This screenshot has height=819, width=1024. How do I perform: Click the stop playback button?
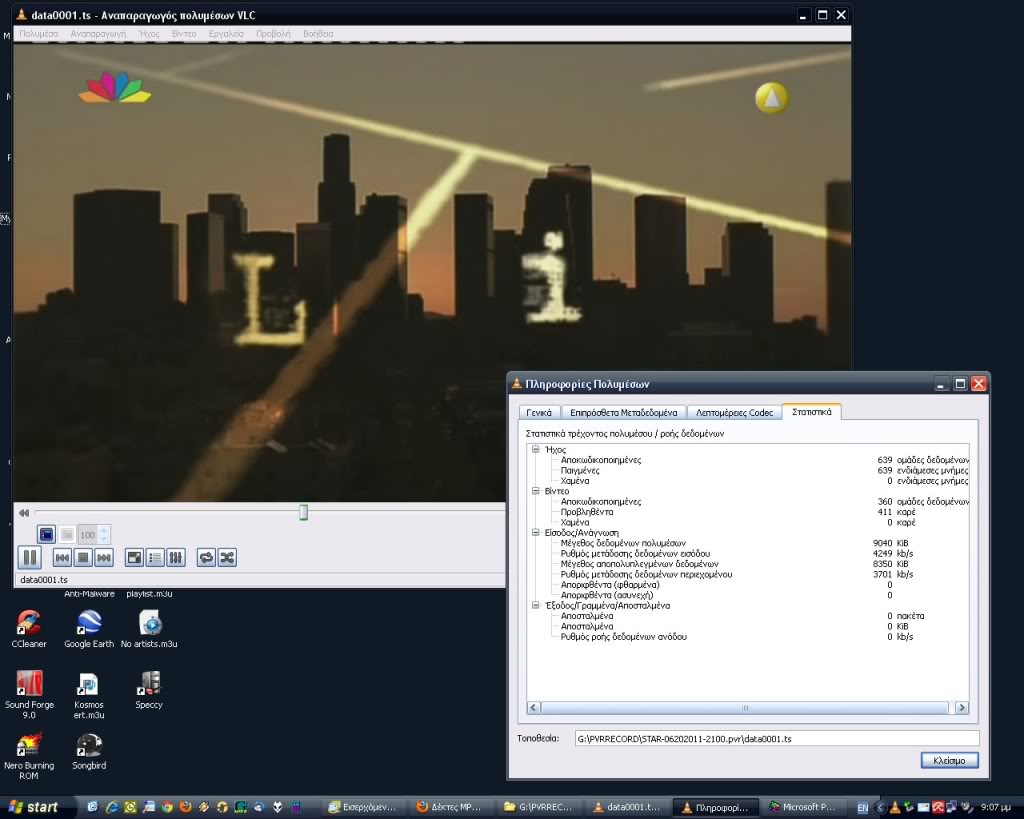[x=83, y=557]
